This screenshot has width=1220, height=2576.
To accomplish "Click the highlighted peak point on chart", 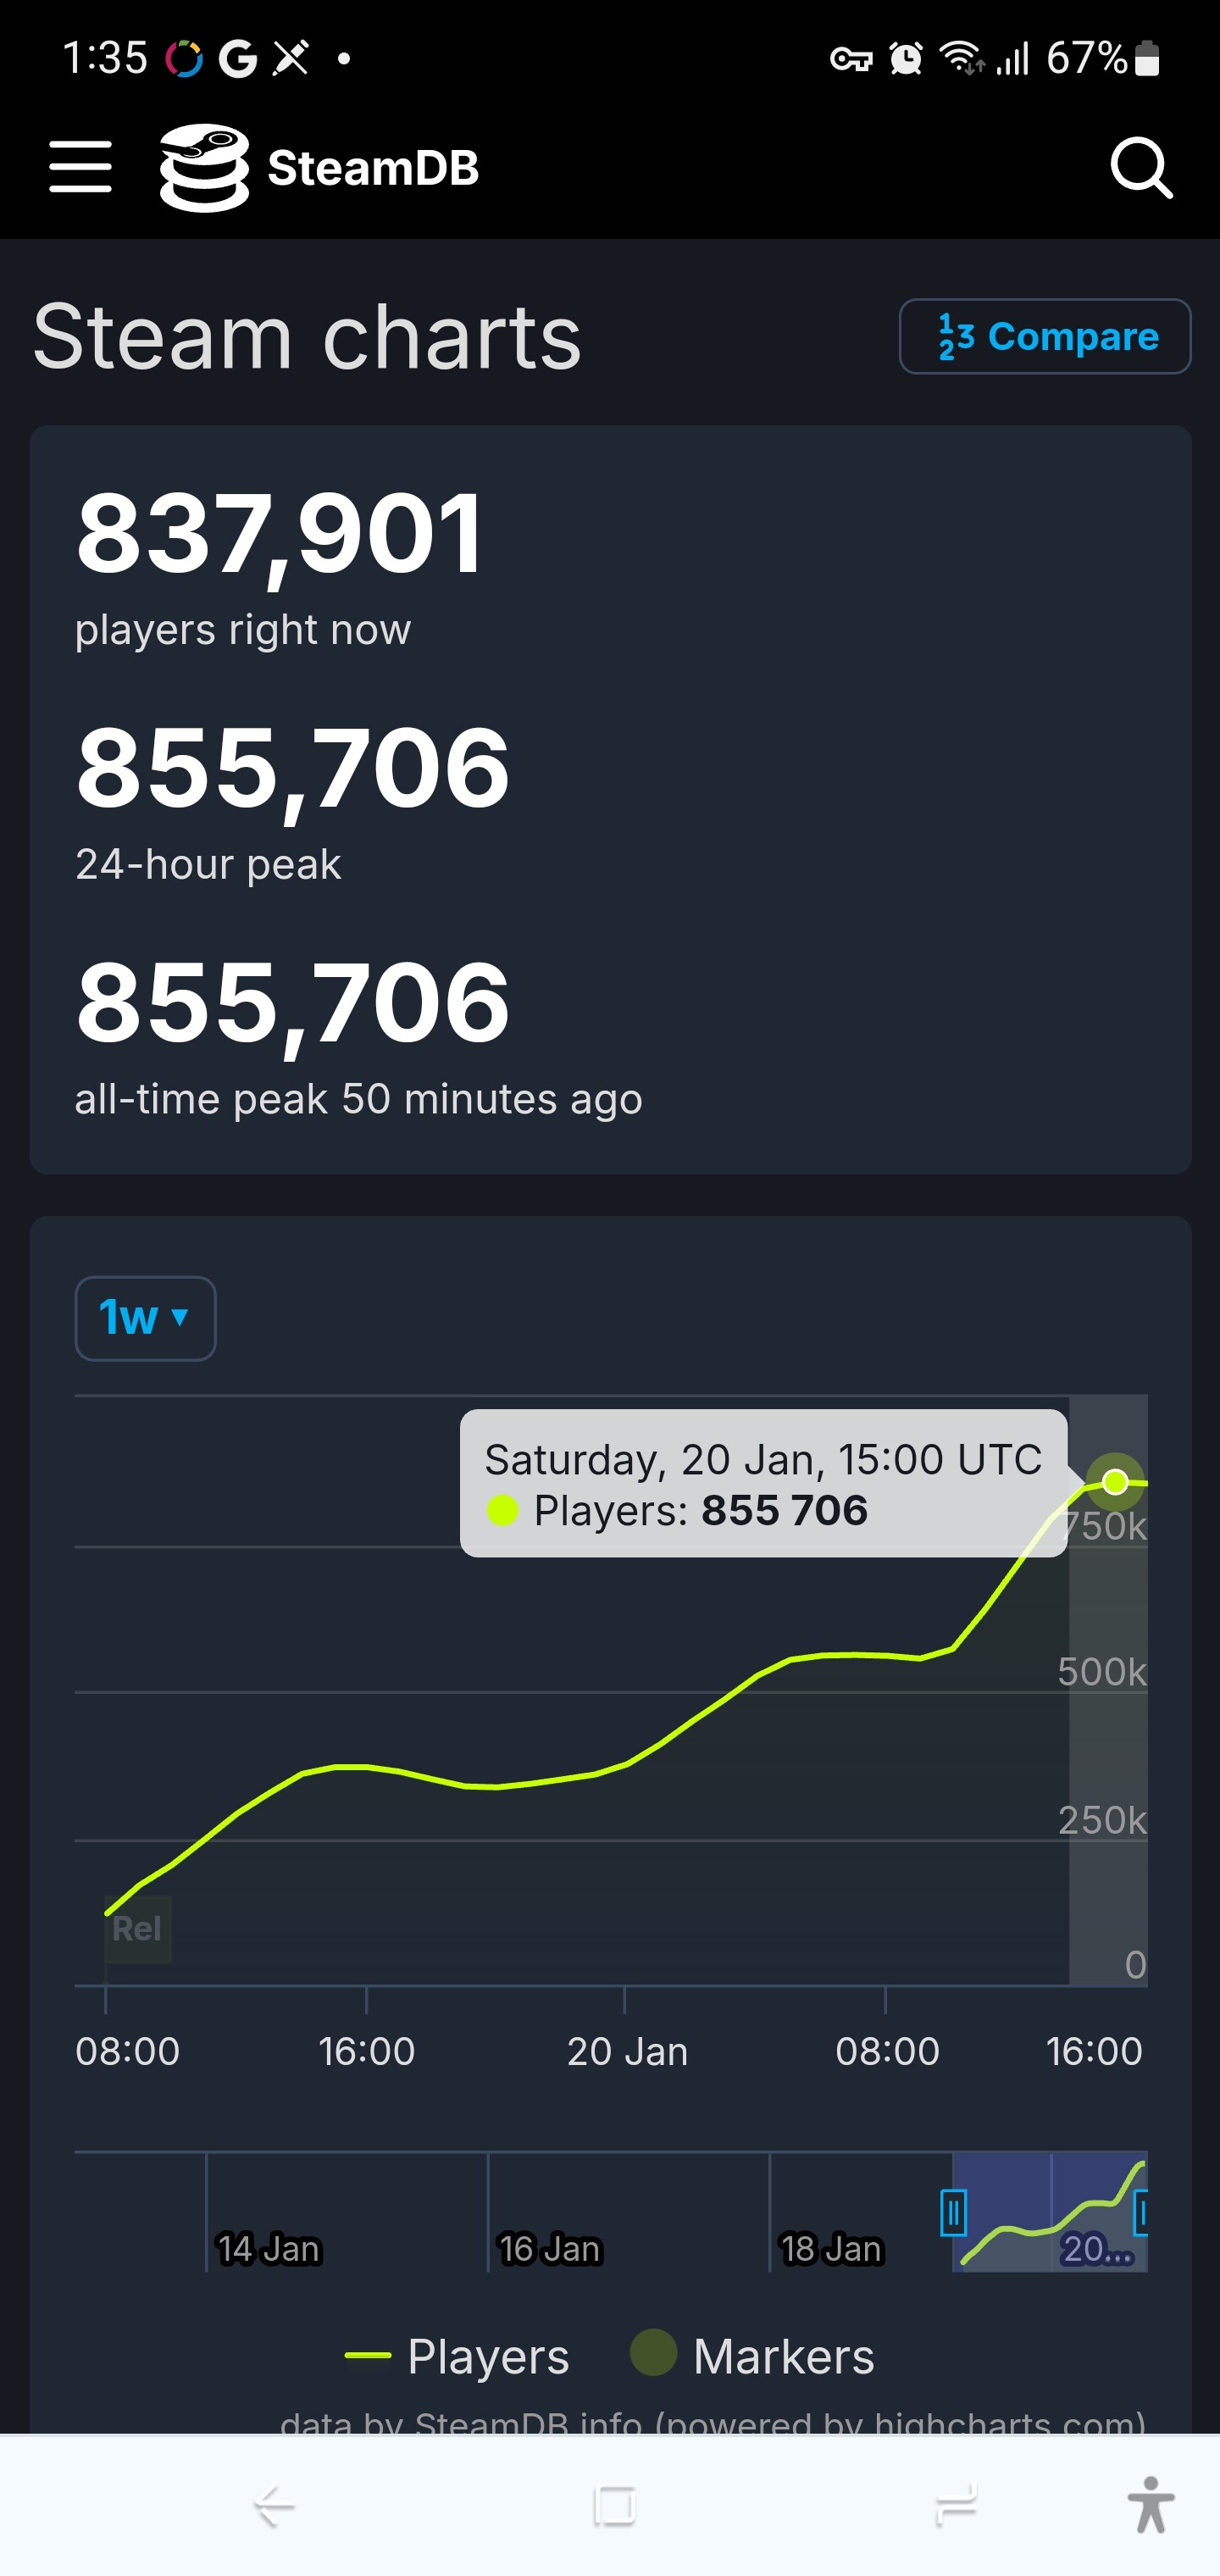I will pyautogui.click(x=1115, y=1481).
